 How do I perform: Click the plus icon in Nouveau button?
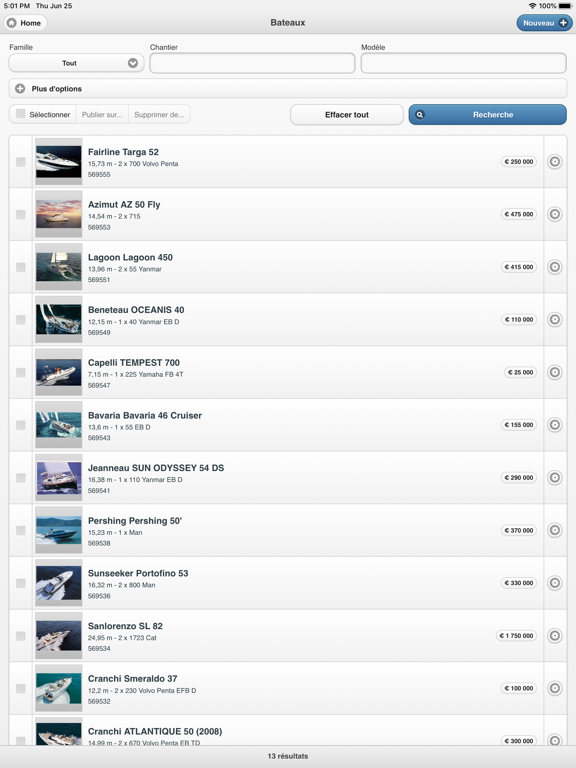pyautogui.click(x=563, y=23)
